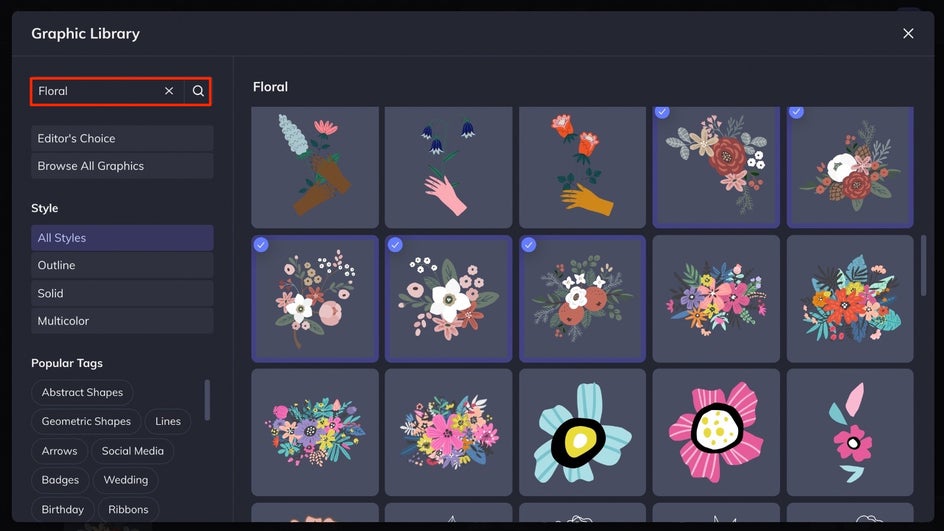Screen dimensions: 944x531
Task: Pick the Social Media tag
Action: coord(132,451)
